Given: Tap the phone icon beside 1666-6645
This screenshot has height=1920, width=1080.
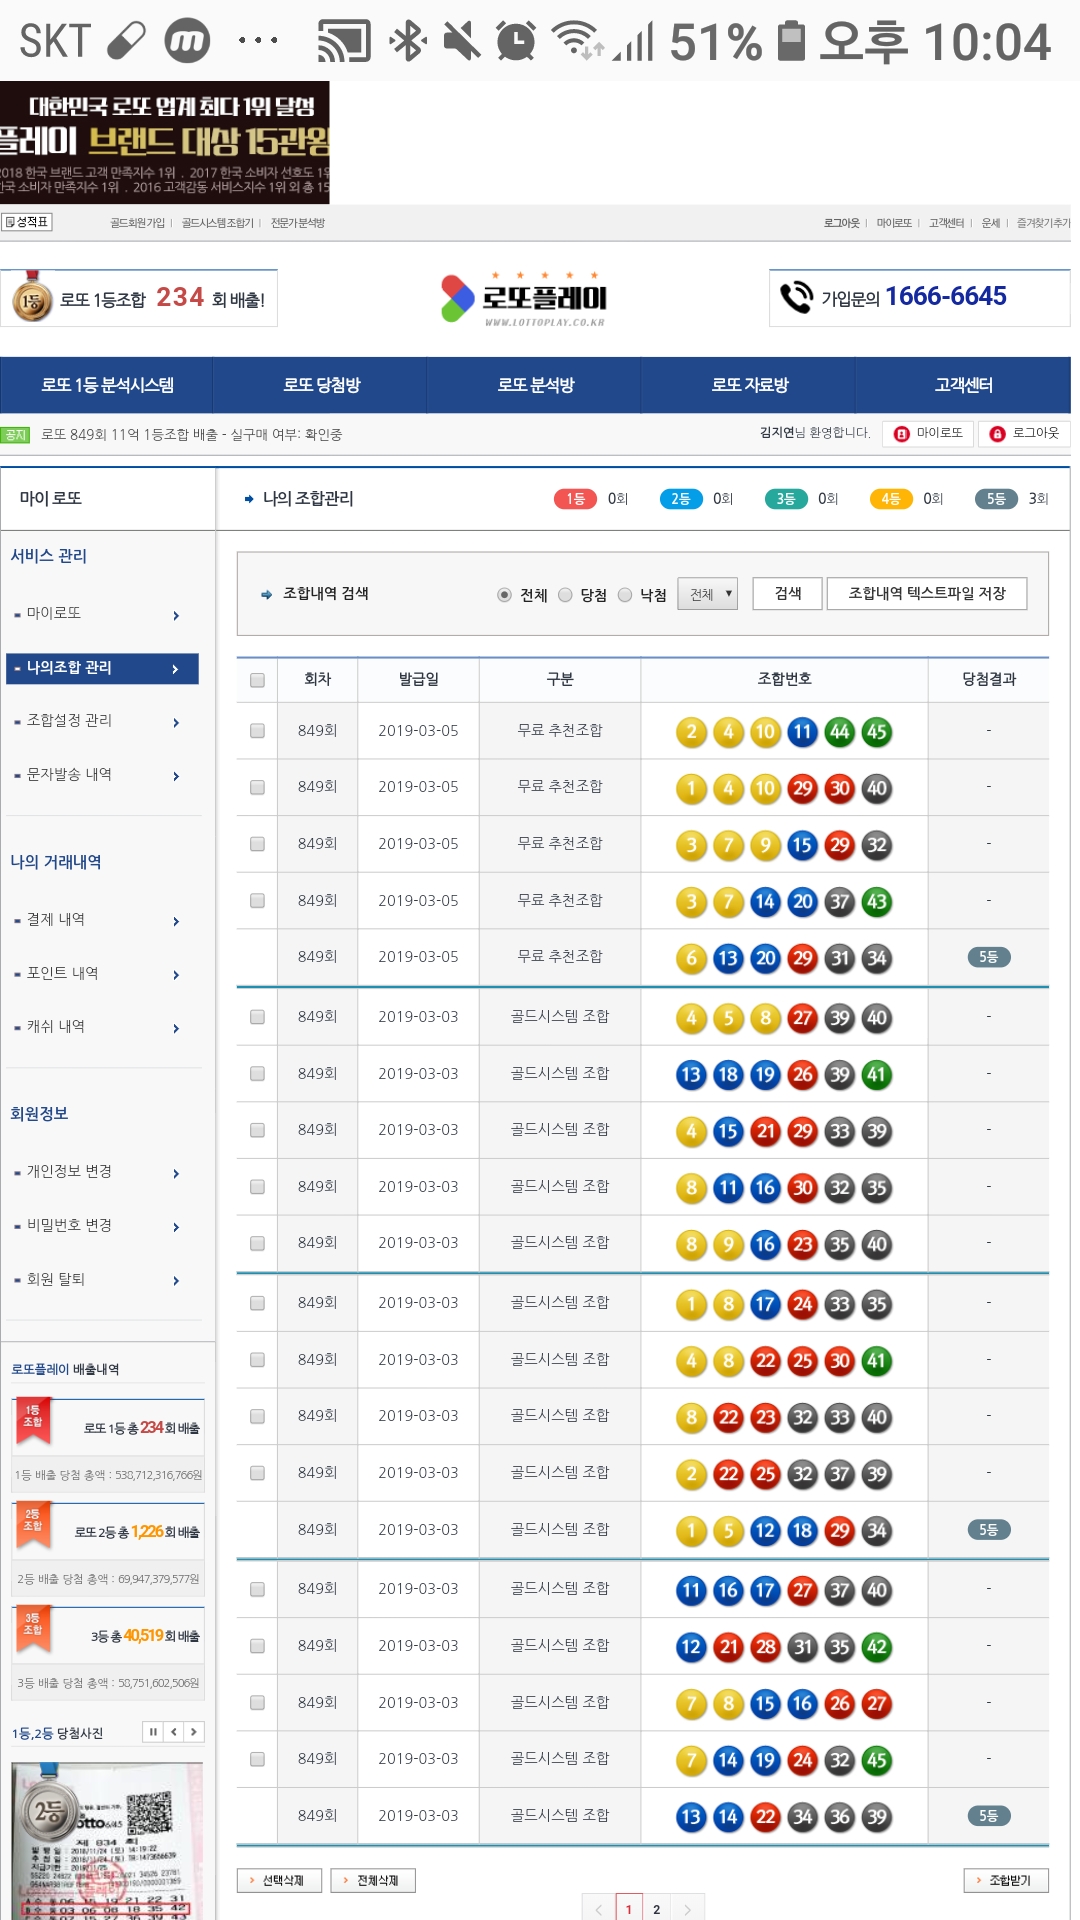Looking at the screenshot, I should [x=796, y=297].
